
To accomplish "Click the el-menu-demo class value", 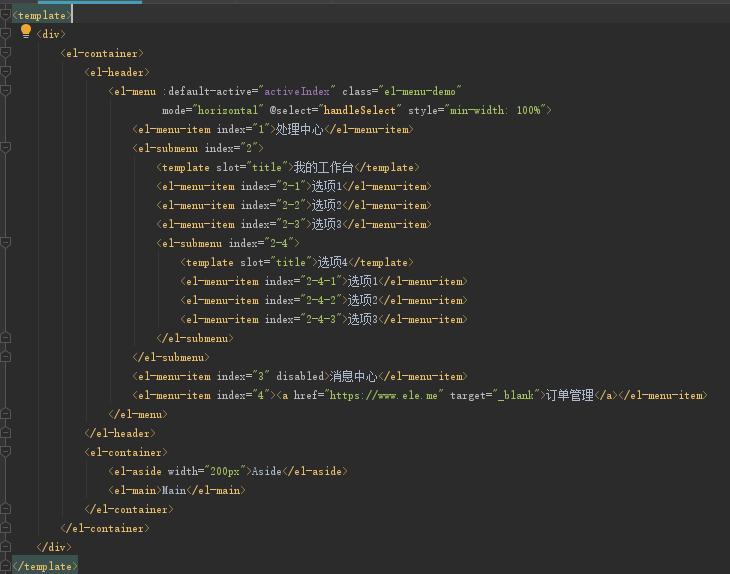I will click(x=419, y=91).
